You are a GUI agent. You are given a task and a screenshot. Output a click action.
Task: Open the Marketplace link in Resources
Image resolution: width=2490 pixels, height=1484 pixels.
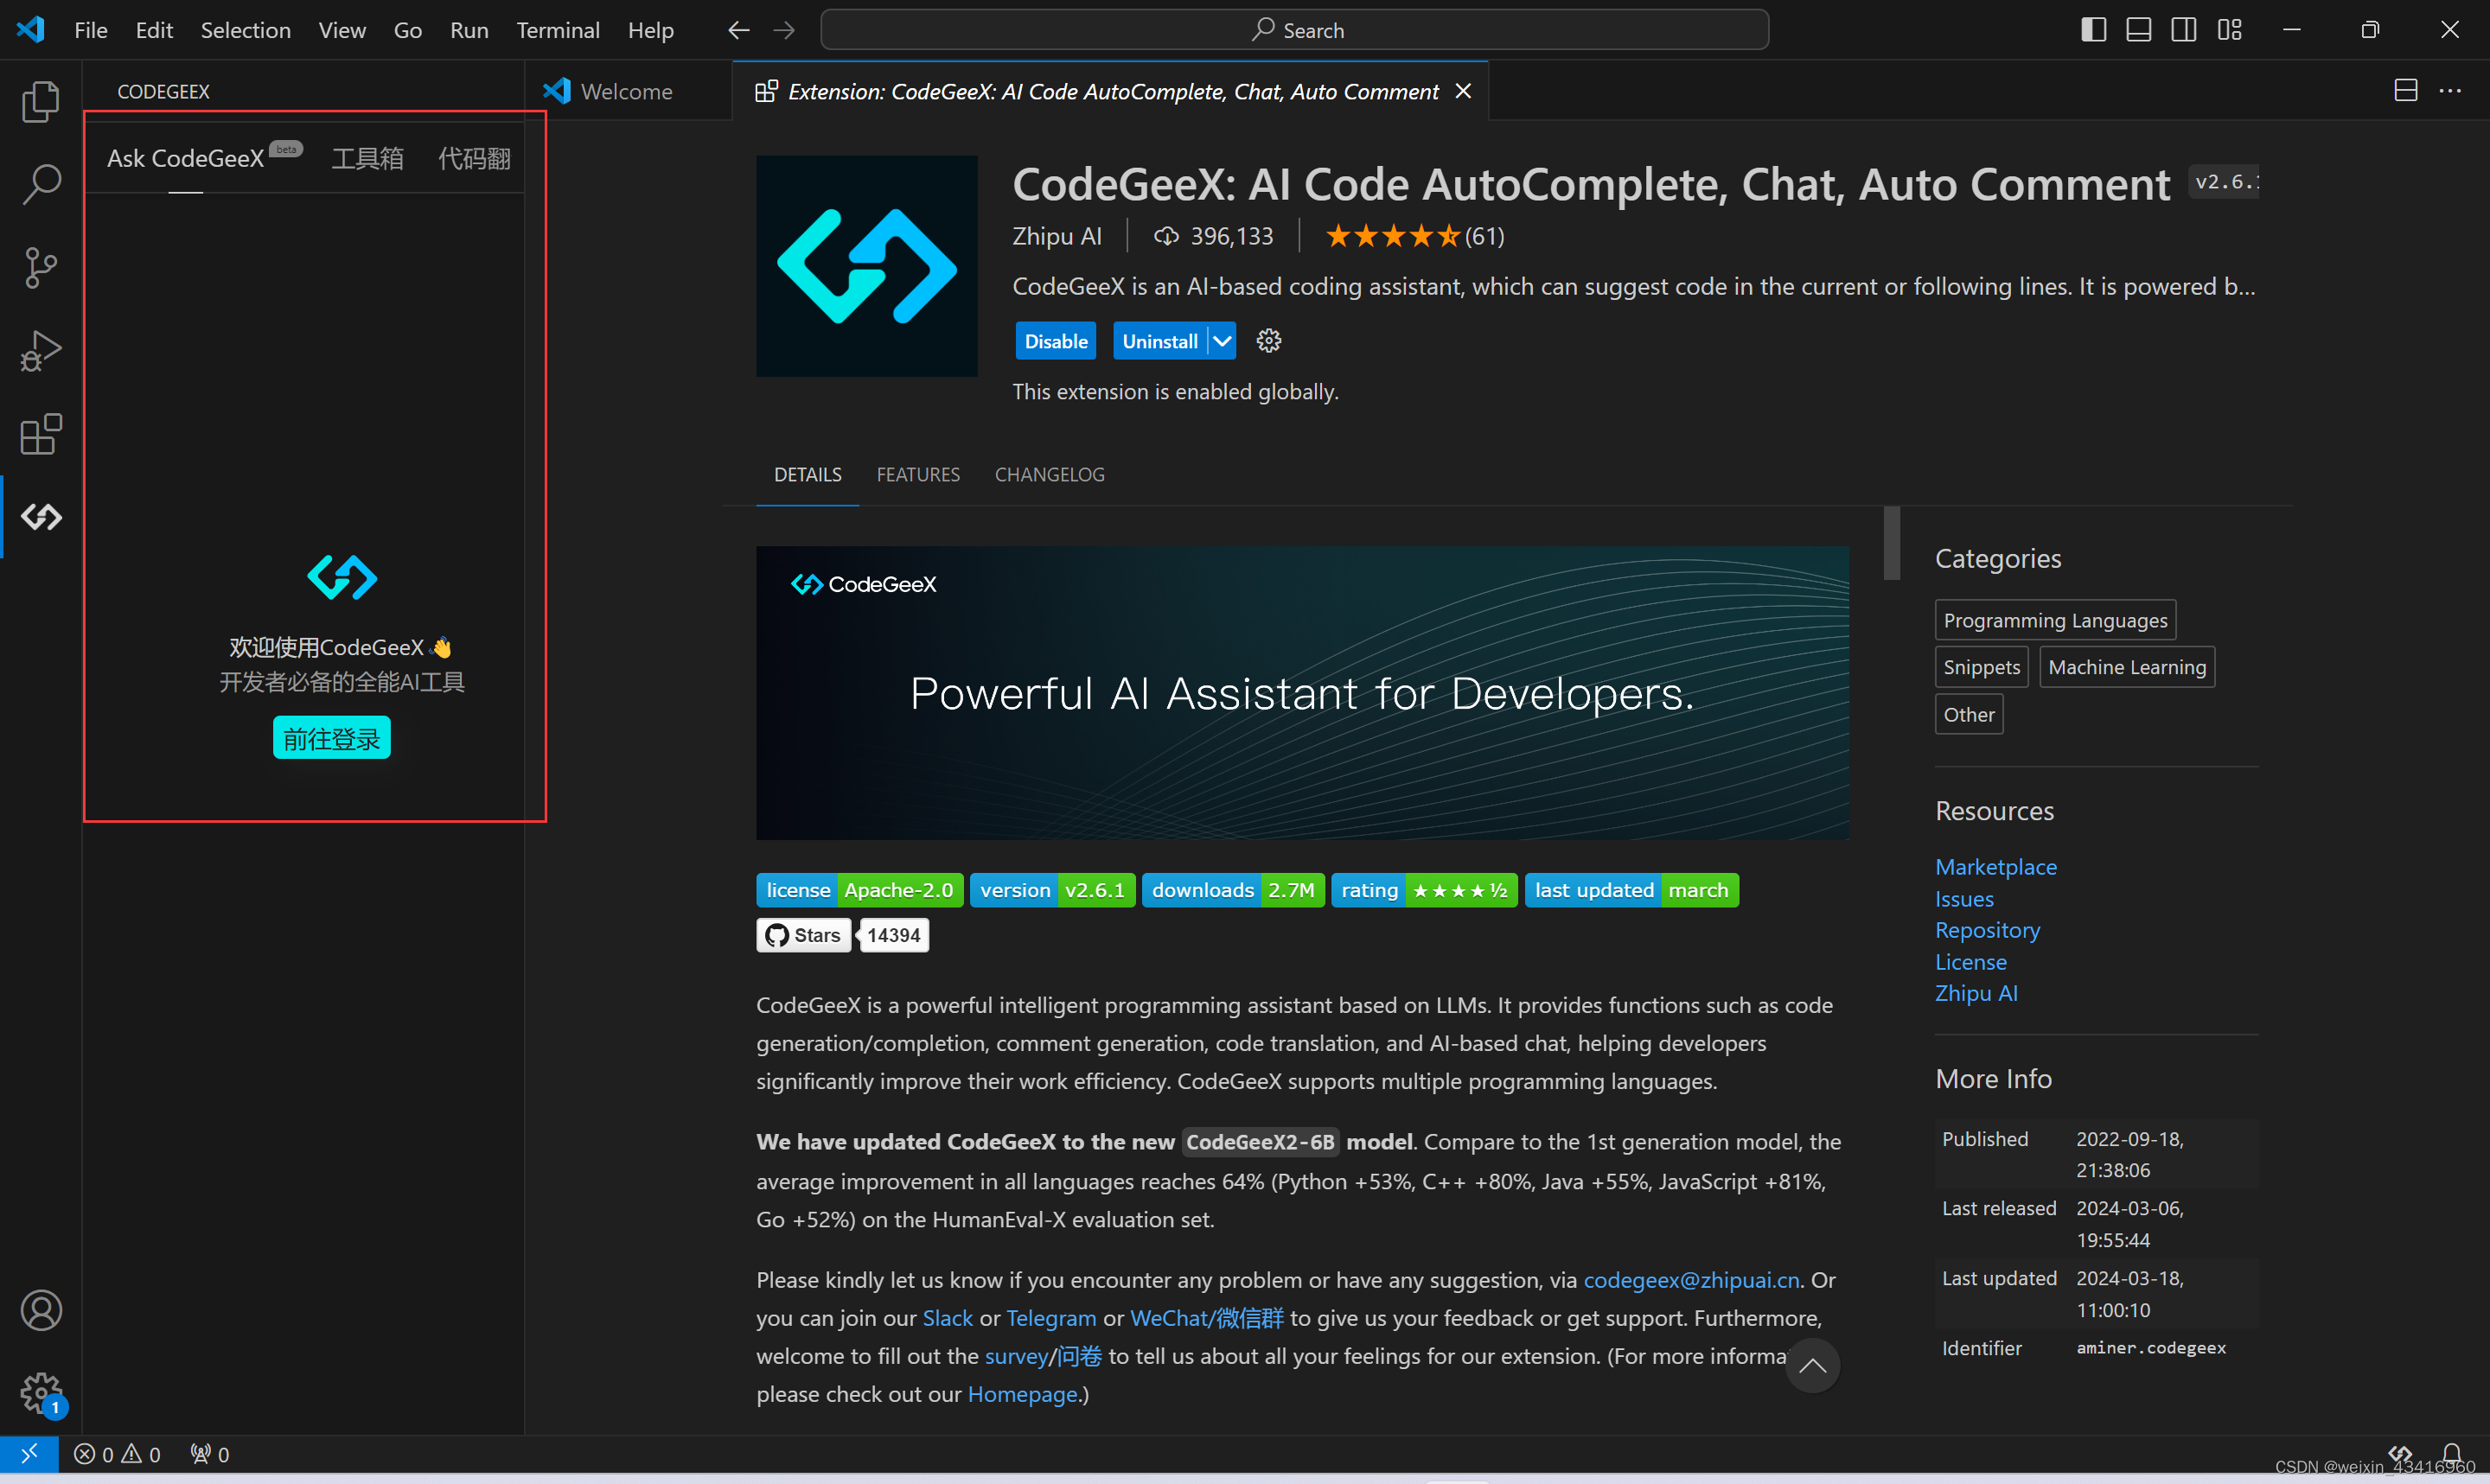(x=1995, y=868)
